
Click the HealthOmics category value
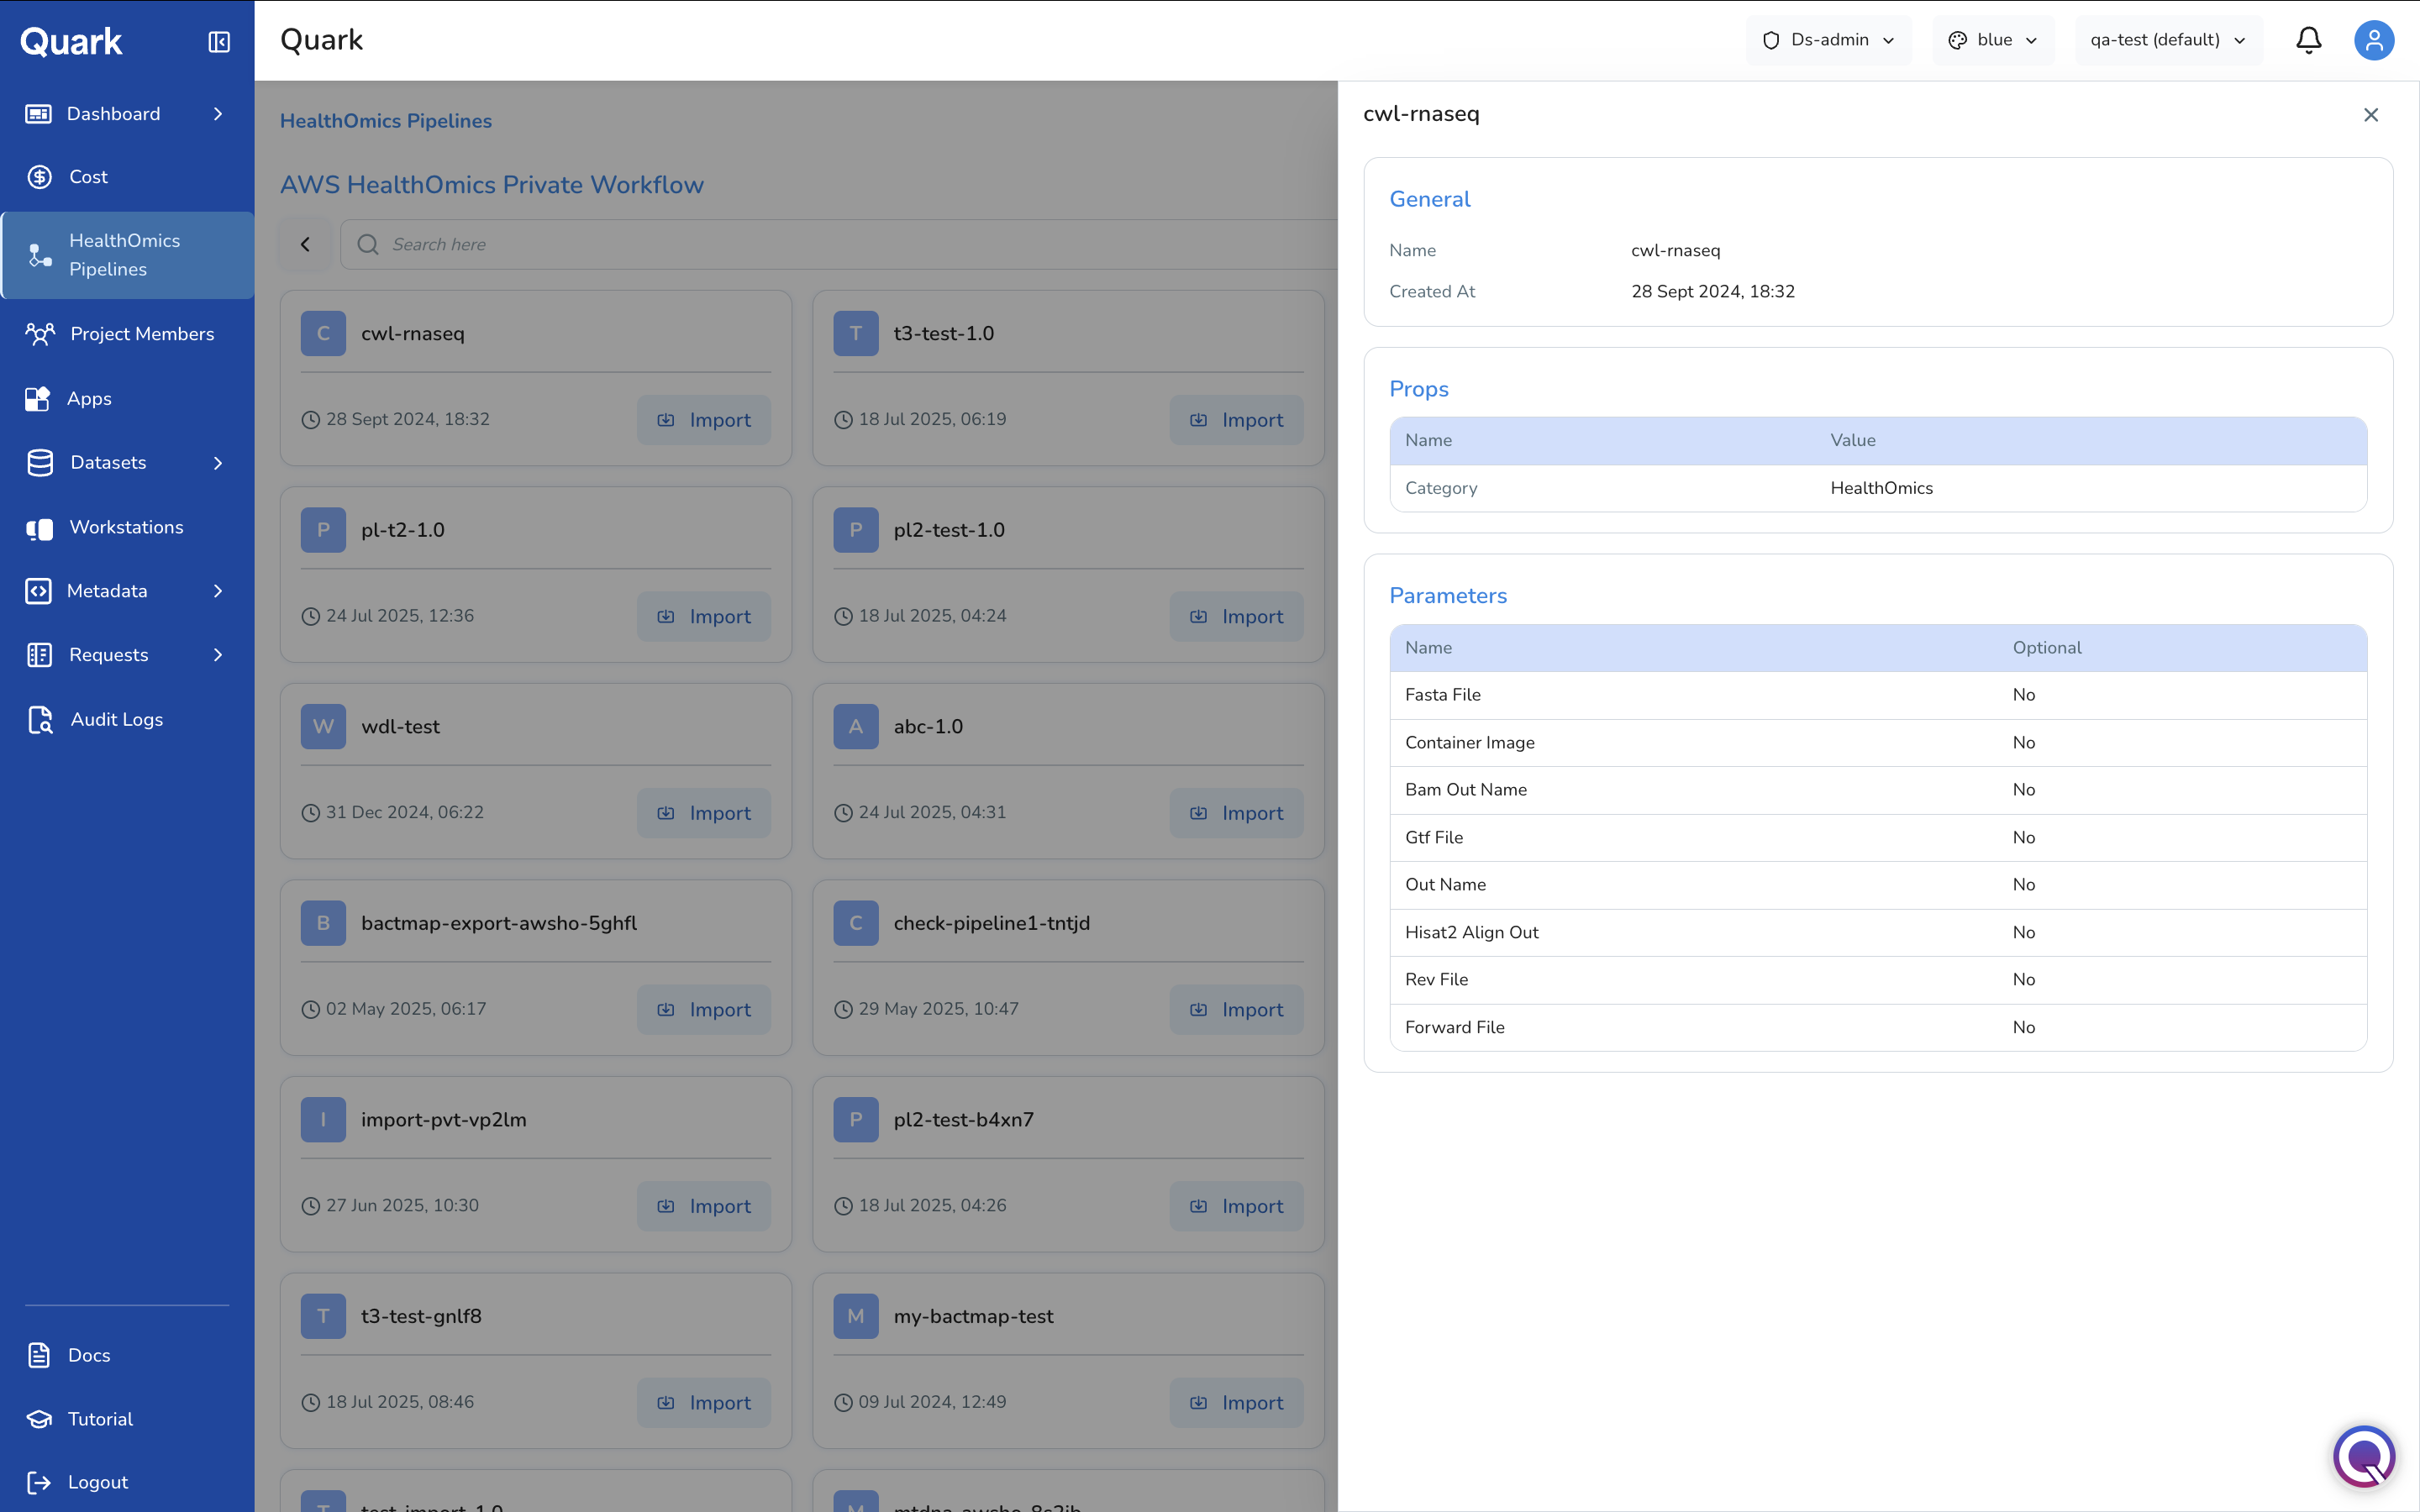pos(1881,488)
